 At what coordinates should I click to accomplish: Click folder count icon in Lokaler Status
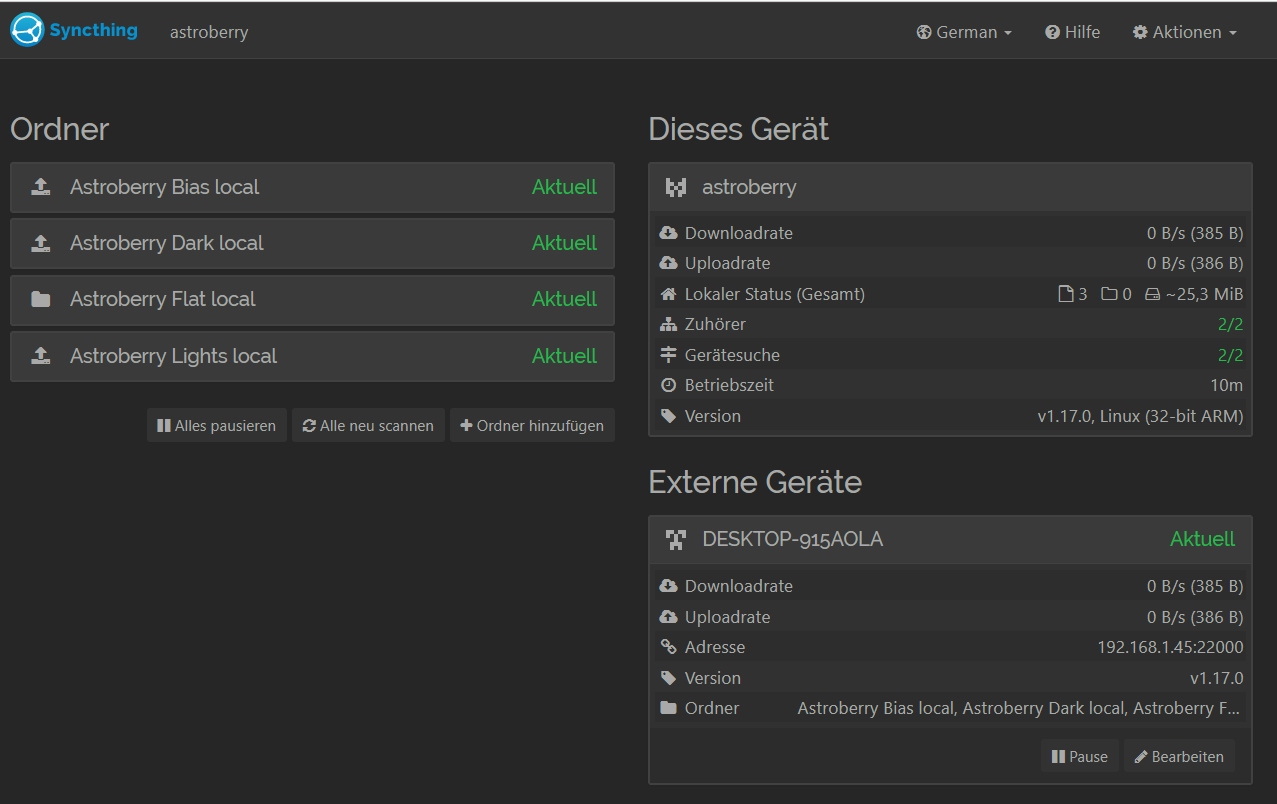[x=1109, y=294]
